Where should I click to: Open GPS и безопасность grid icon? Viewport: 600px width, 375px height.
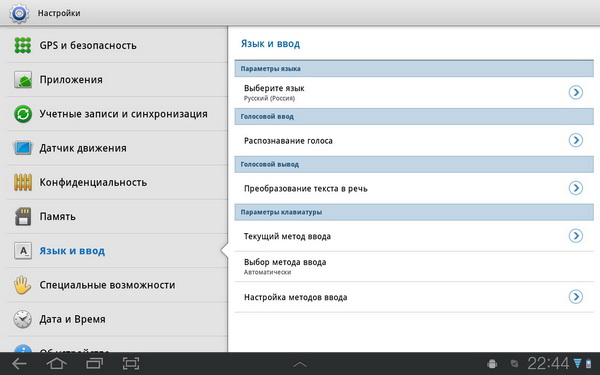pos(23,45)
